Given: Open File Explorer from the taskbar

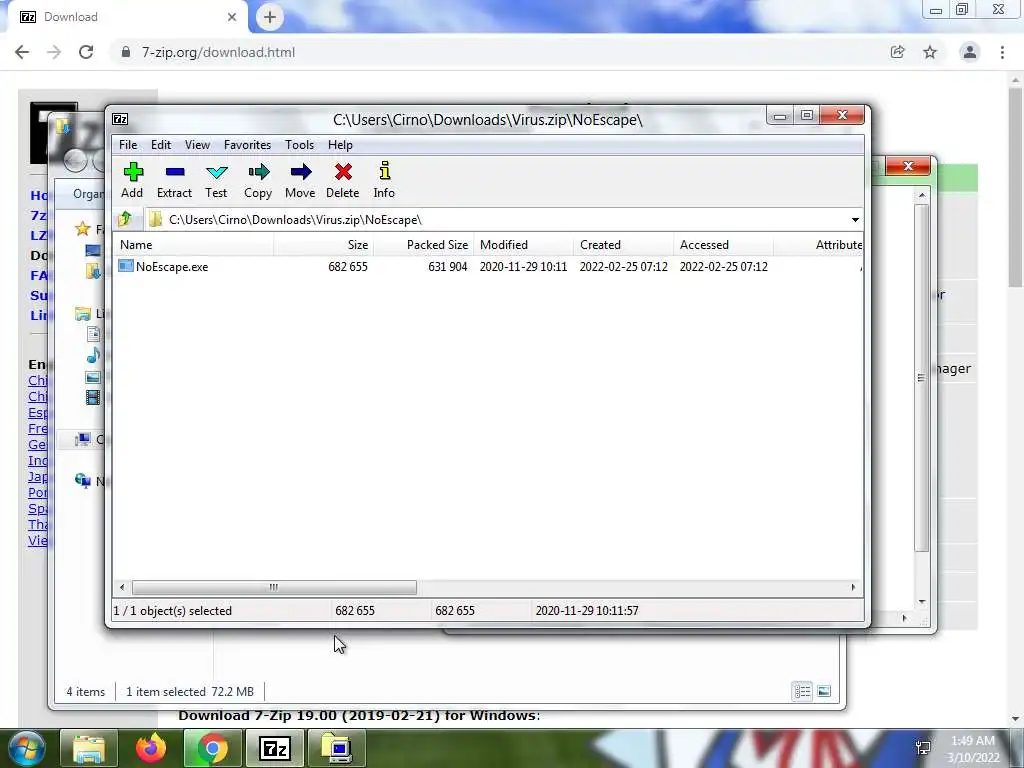Looking at the screenshot, I should [x=89, y=748].
